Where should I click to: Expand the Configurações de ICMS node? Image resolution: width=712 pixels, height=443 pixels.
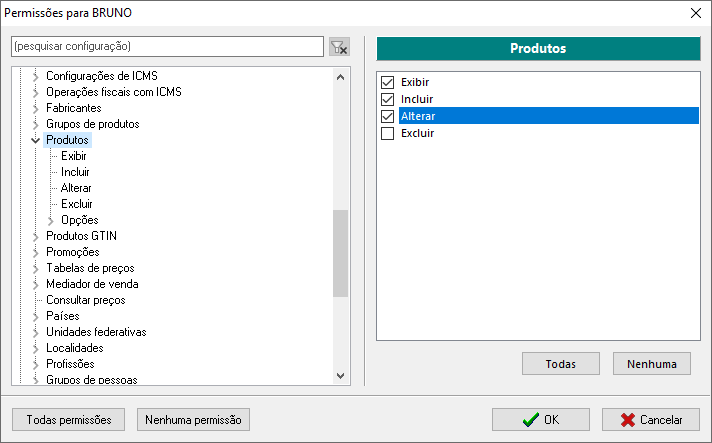(36, 76)
